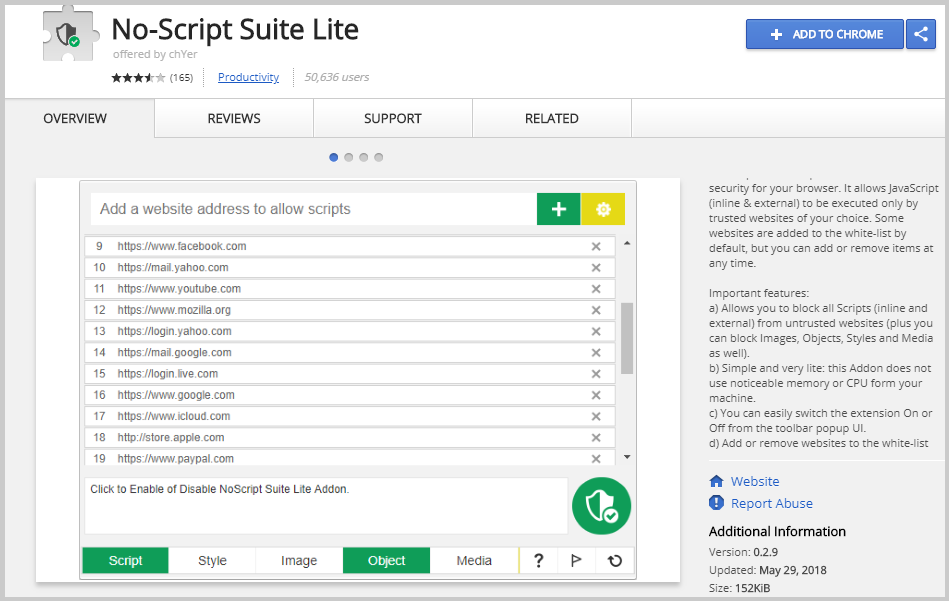Click the 'Click to Enable of Disable' description box
949x601 pixels.
click(x=326, y=506)
